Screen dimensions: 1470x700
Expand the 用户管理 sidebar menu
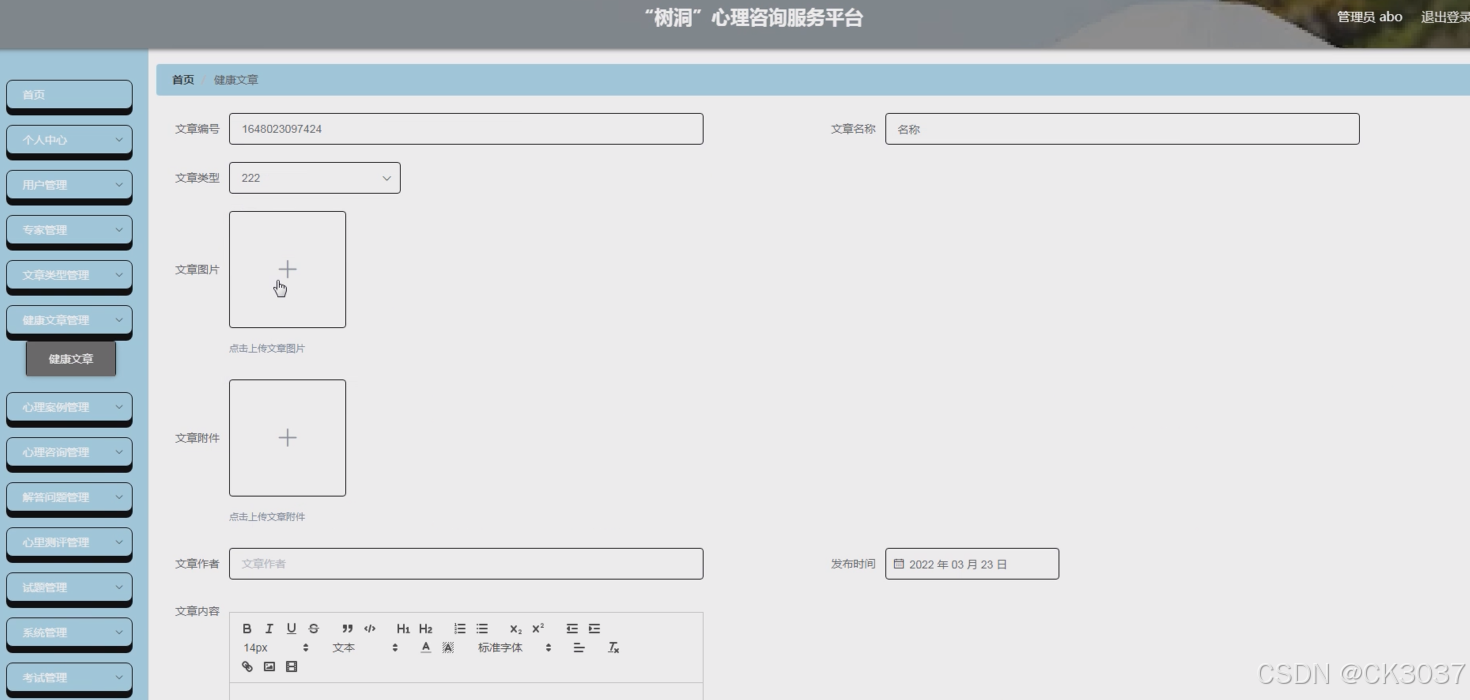69,186
